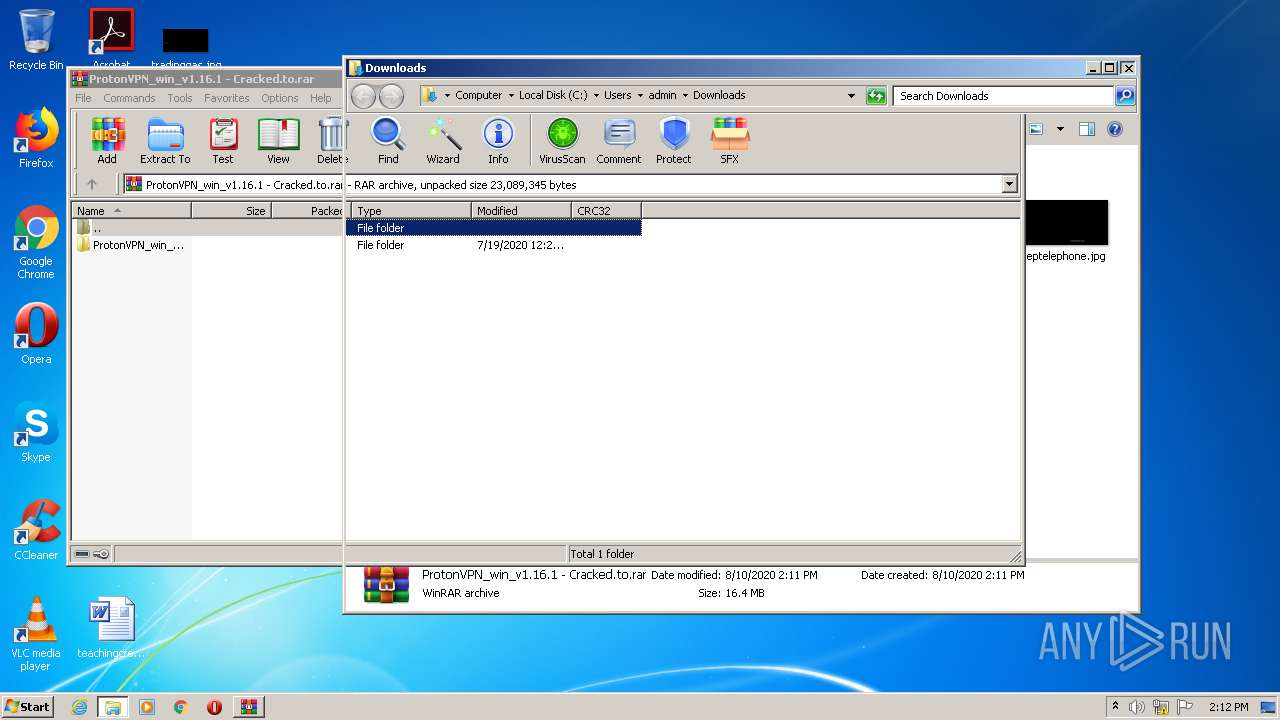Image resolution: width=1280 pixels, height=720 pixels.
Task: Click the Explorer forward navigation arrow
Action: point(391,96)
